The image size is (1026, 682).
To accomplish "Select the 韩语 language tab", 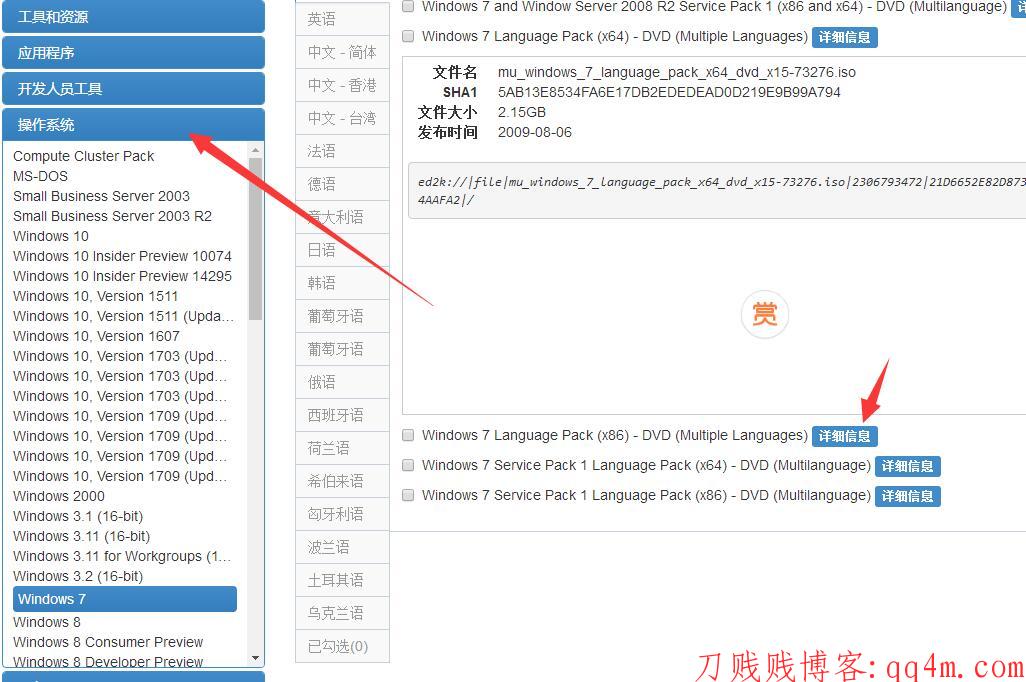I will coord(342,283).
